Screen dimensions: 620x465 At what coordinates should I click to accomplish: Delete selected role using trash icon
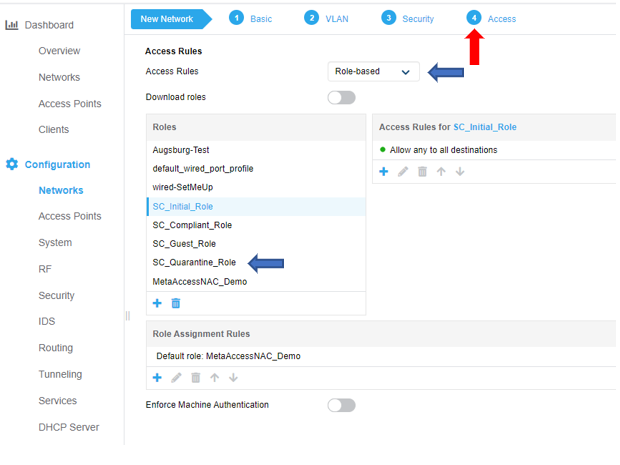click(x=176, y=303)
